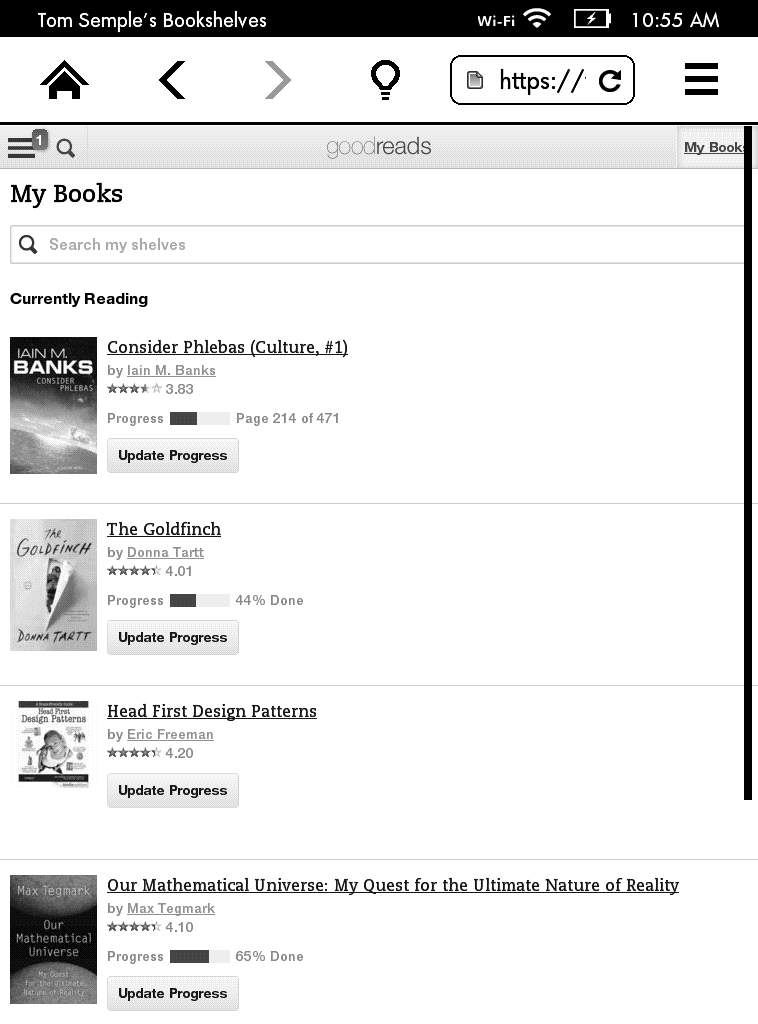758x1024 pixels.
Task: Tap the forward arrow icon
Action: click(x=277, y=80)
